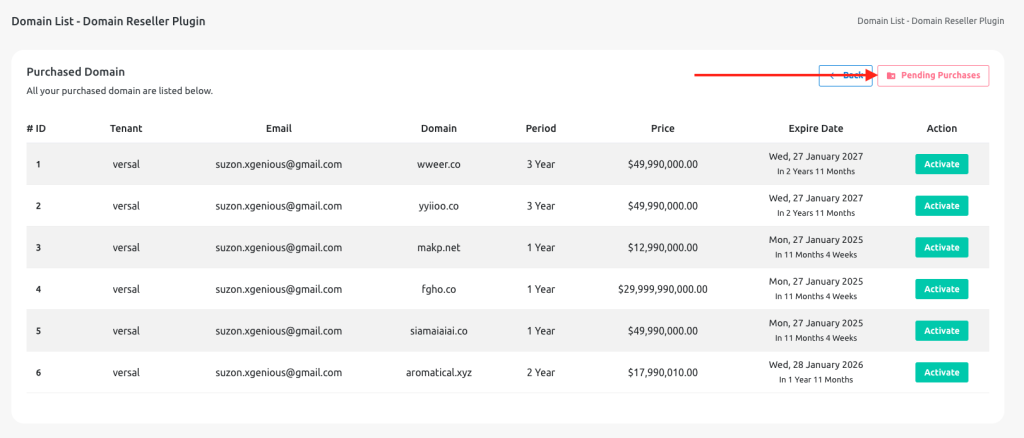Click the breadcrumb text at top right
The image size is (1024, 438).
(x=931, y=21)
